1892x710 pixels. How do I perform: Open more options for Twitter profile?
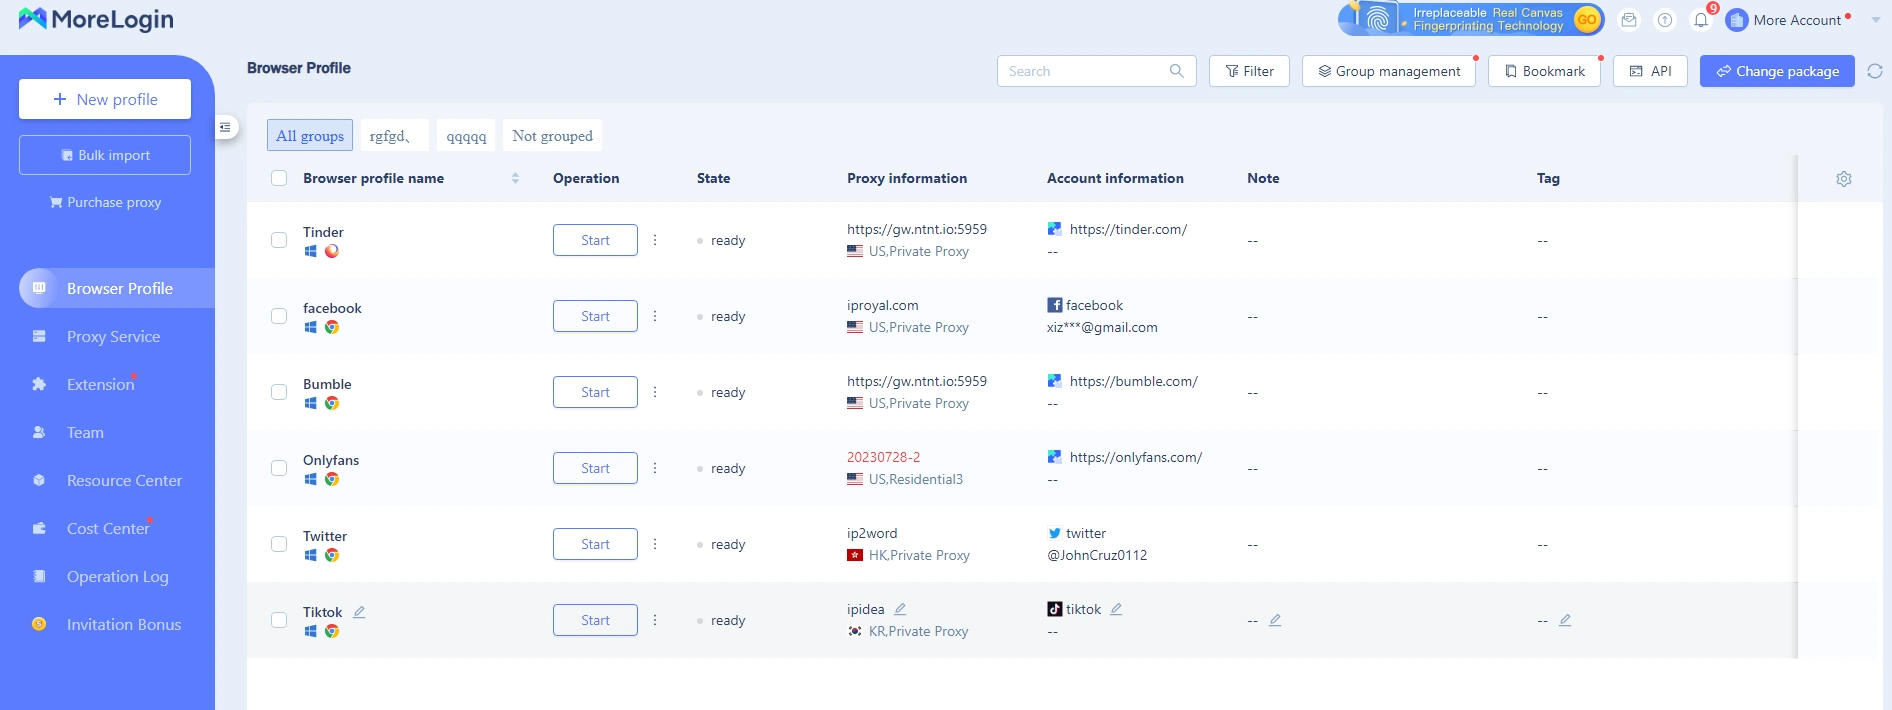pos(655,544)
